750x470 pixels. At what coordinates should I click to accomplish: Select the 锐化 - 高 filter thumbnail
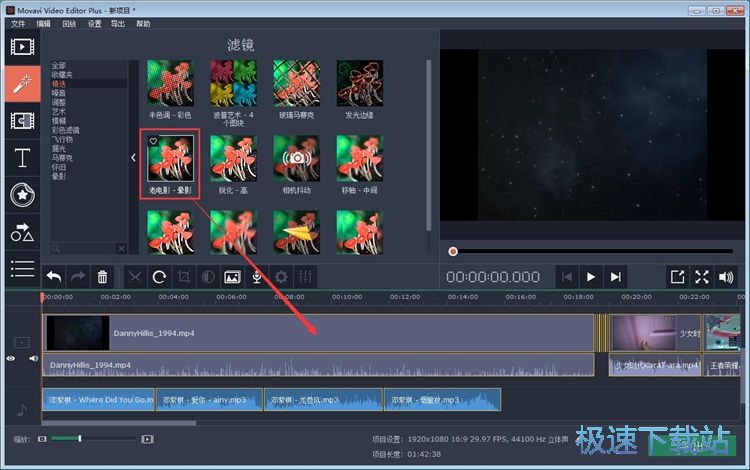point(233,158)
